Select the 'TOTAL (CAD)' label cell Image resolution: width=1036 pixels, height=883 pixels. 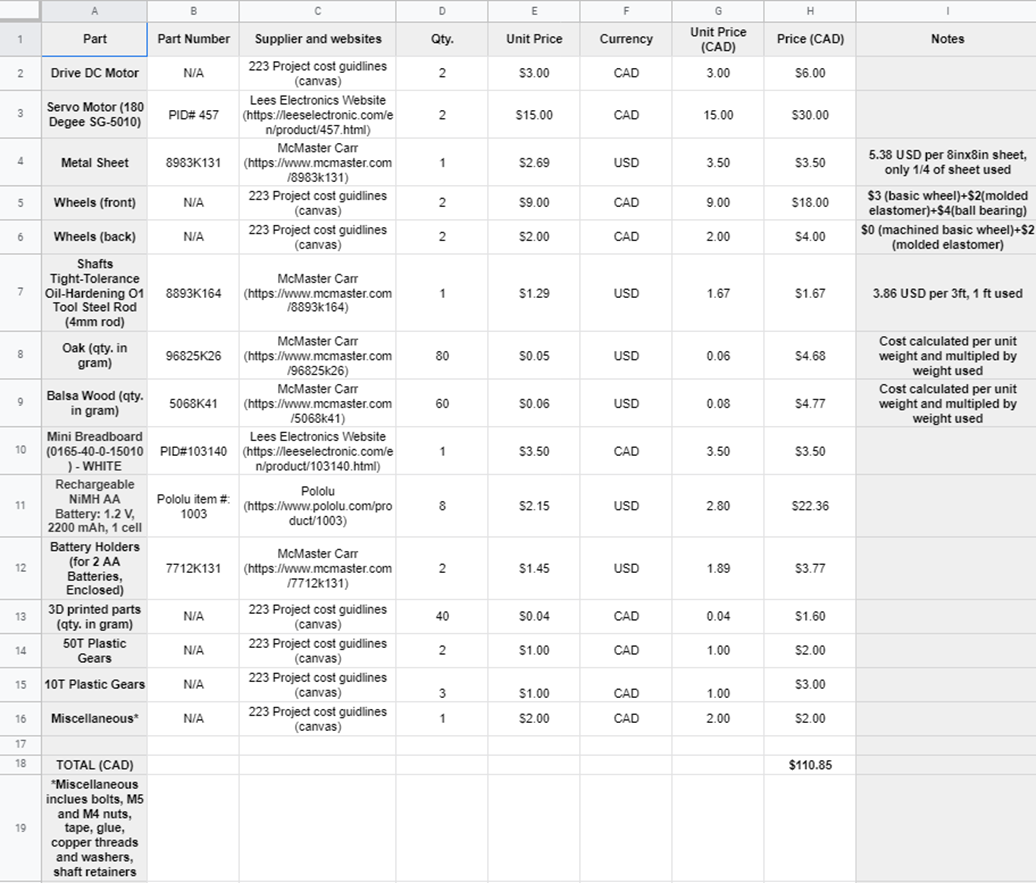point(94,765)
